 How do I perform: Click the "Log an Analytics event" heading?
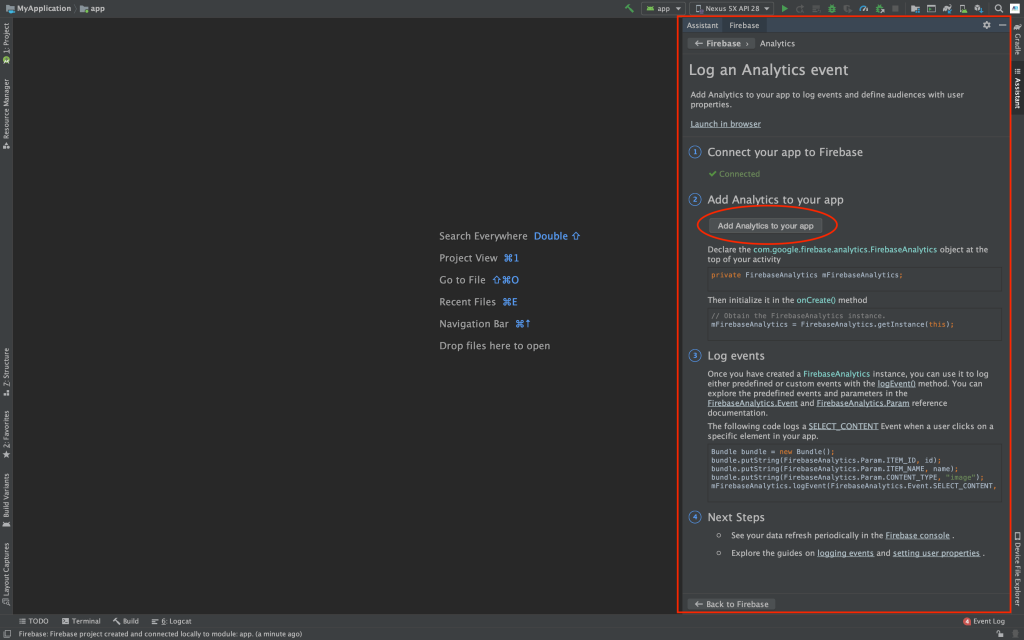pos(768,70)
